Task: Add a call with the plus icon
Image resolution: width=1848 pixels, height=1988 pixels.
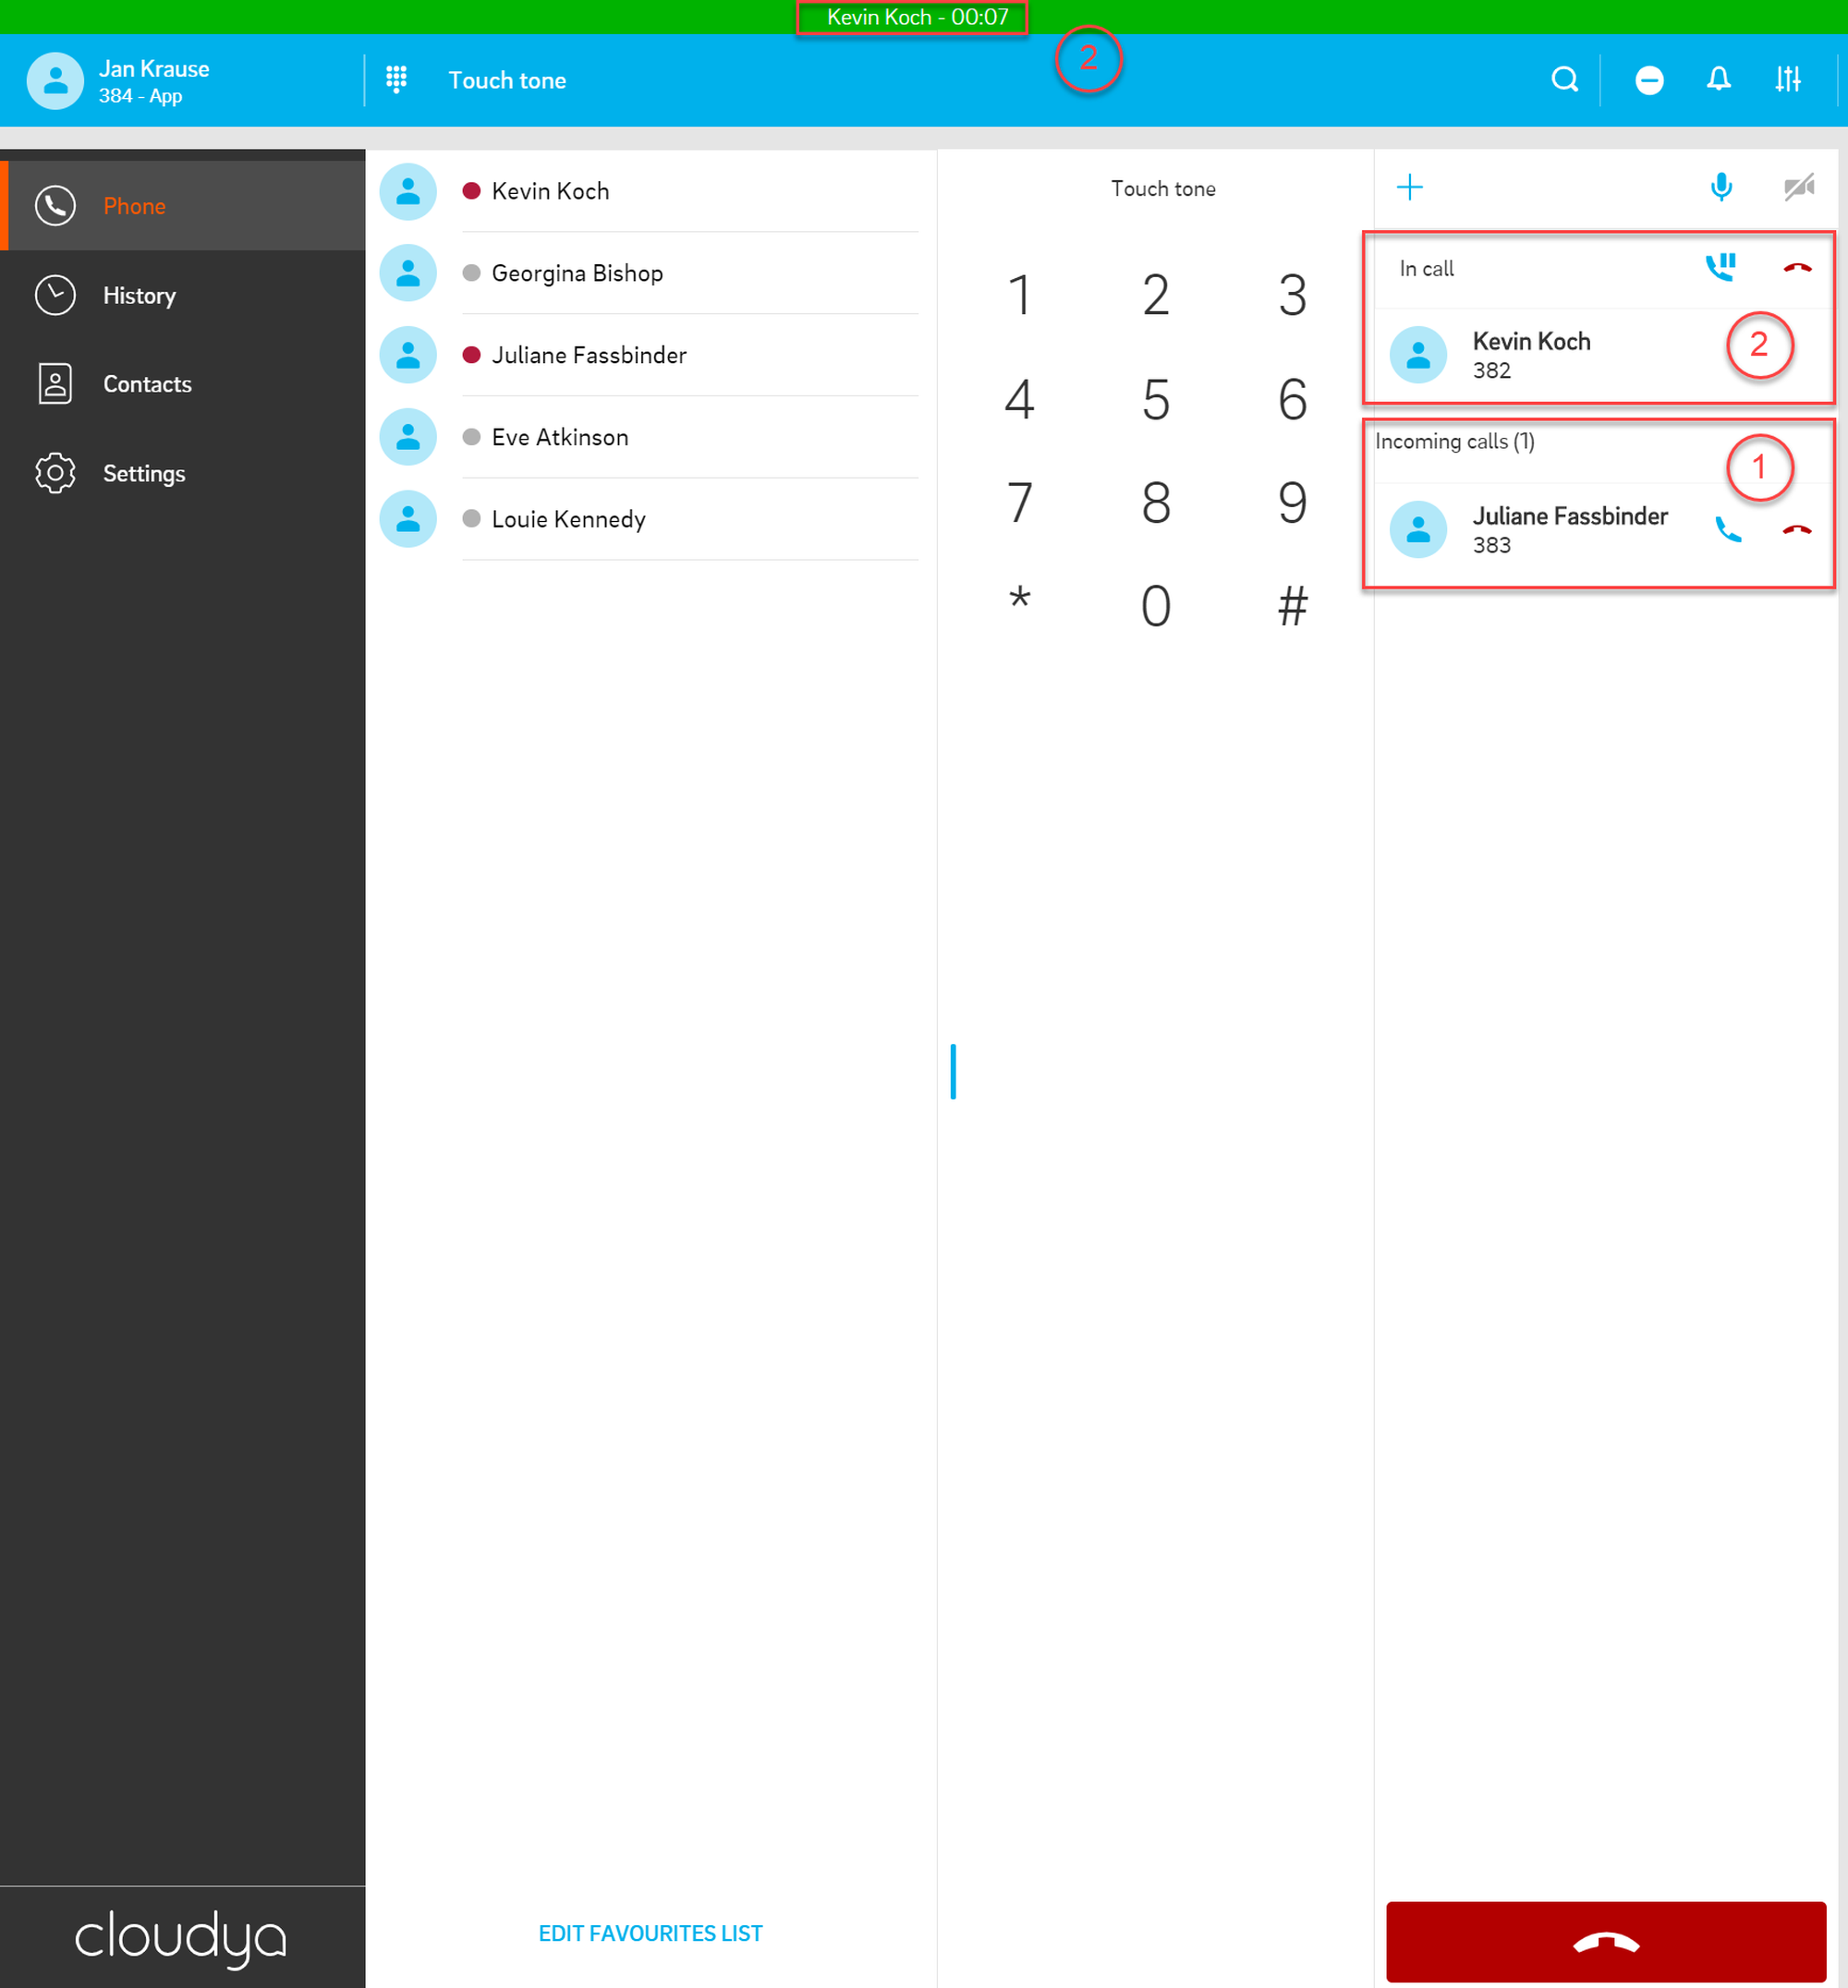Action: coord(1409,187)
